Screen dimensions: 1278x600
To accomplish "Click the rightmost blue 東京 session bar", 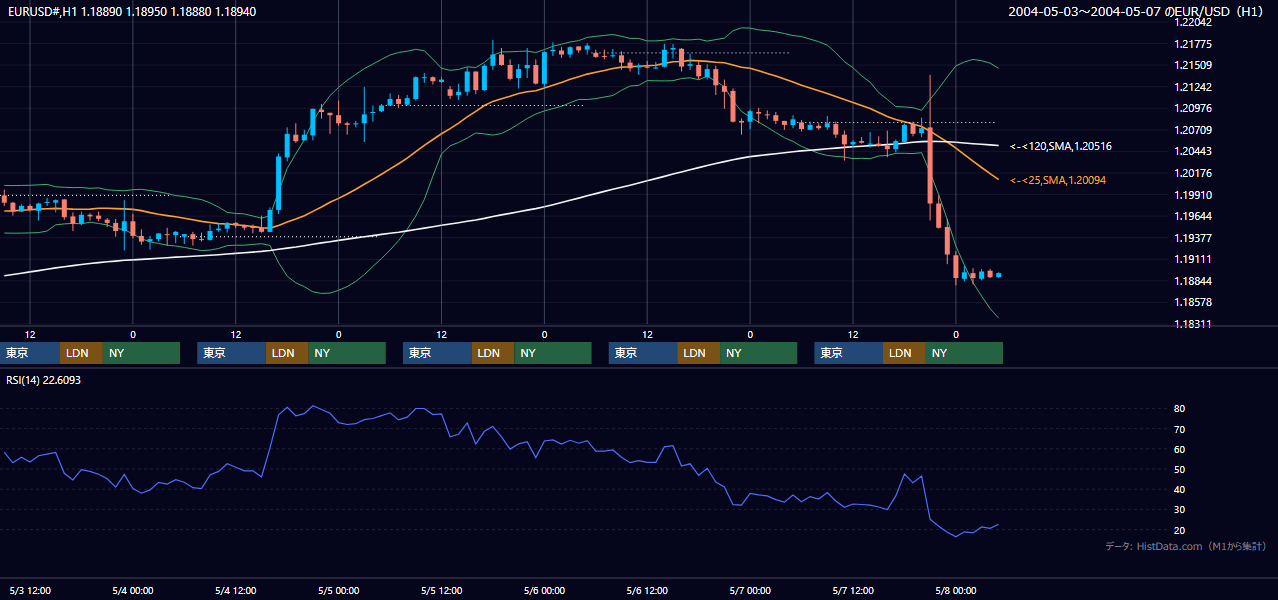I will pos(849,353).
